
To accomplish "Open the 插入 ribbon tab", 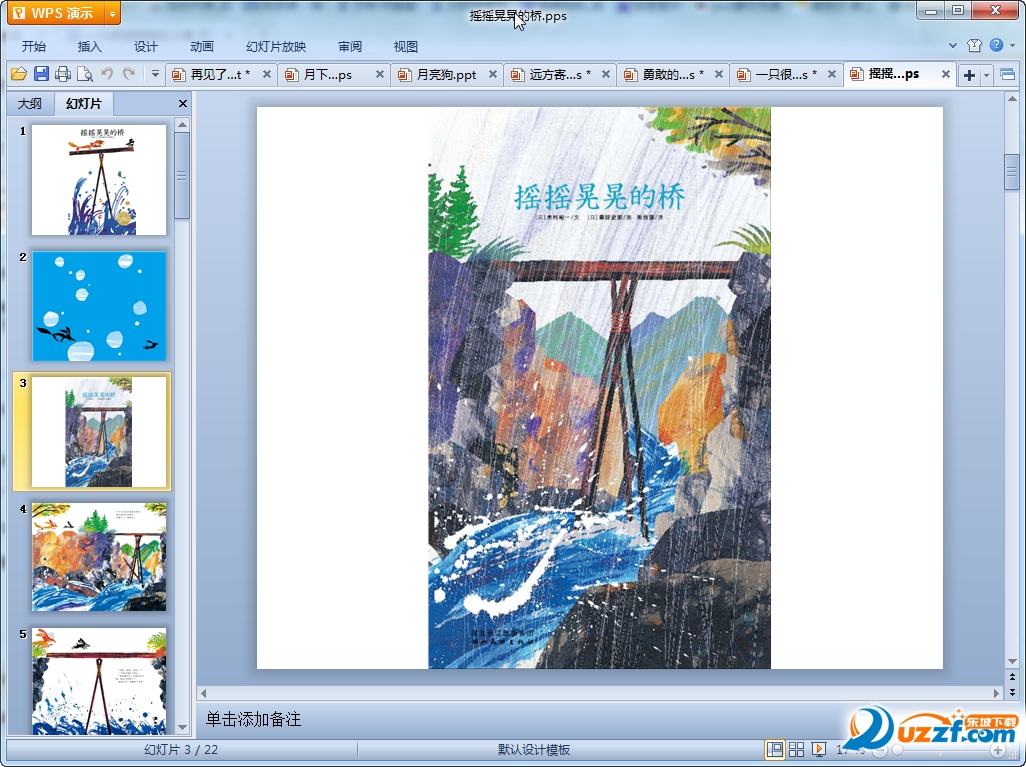I will click(90, 46).
